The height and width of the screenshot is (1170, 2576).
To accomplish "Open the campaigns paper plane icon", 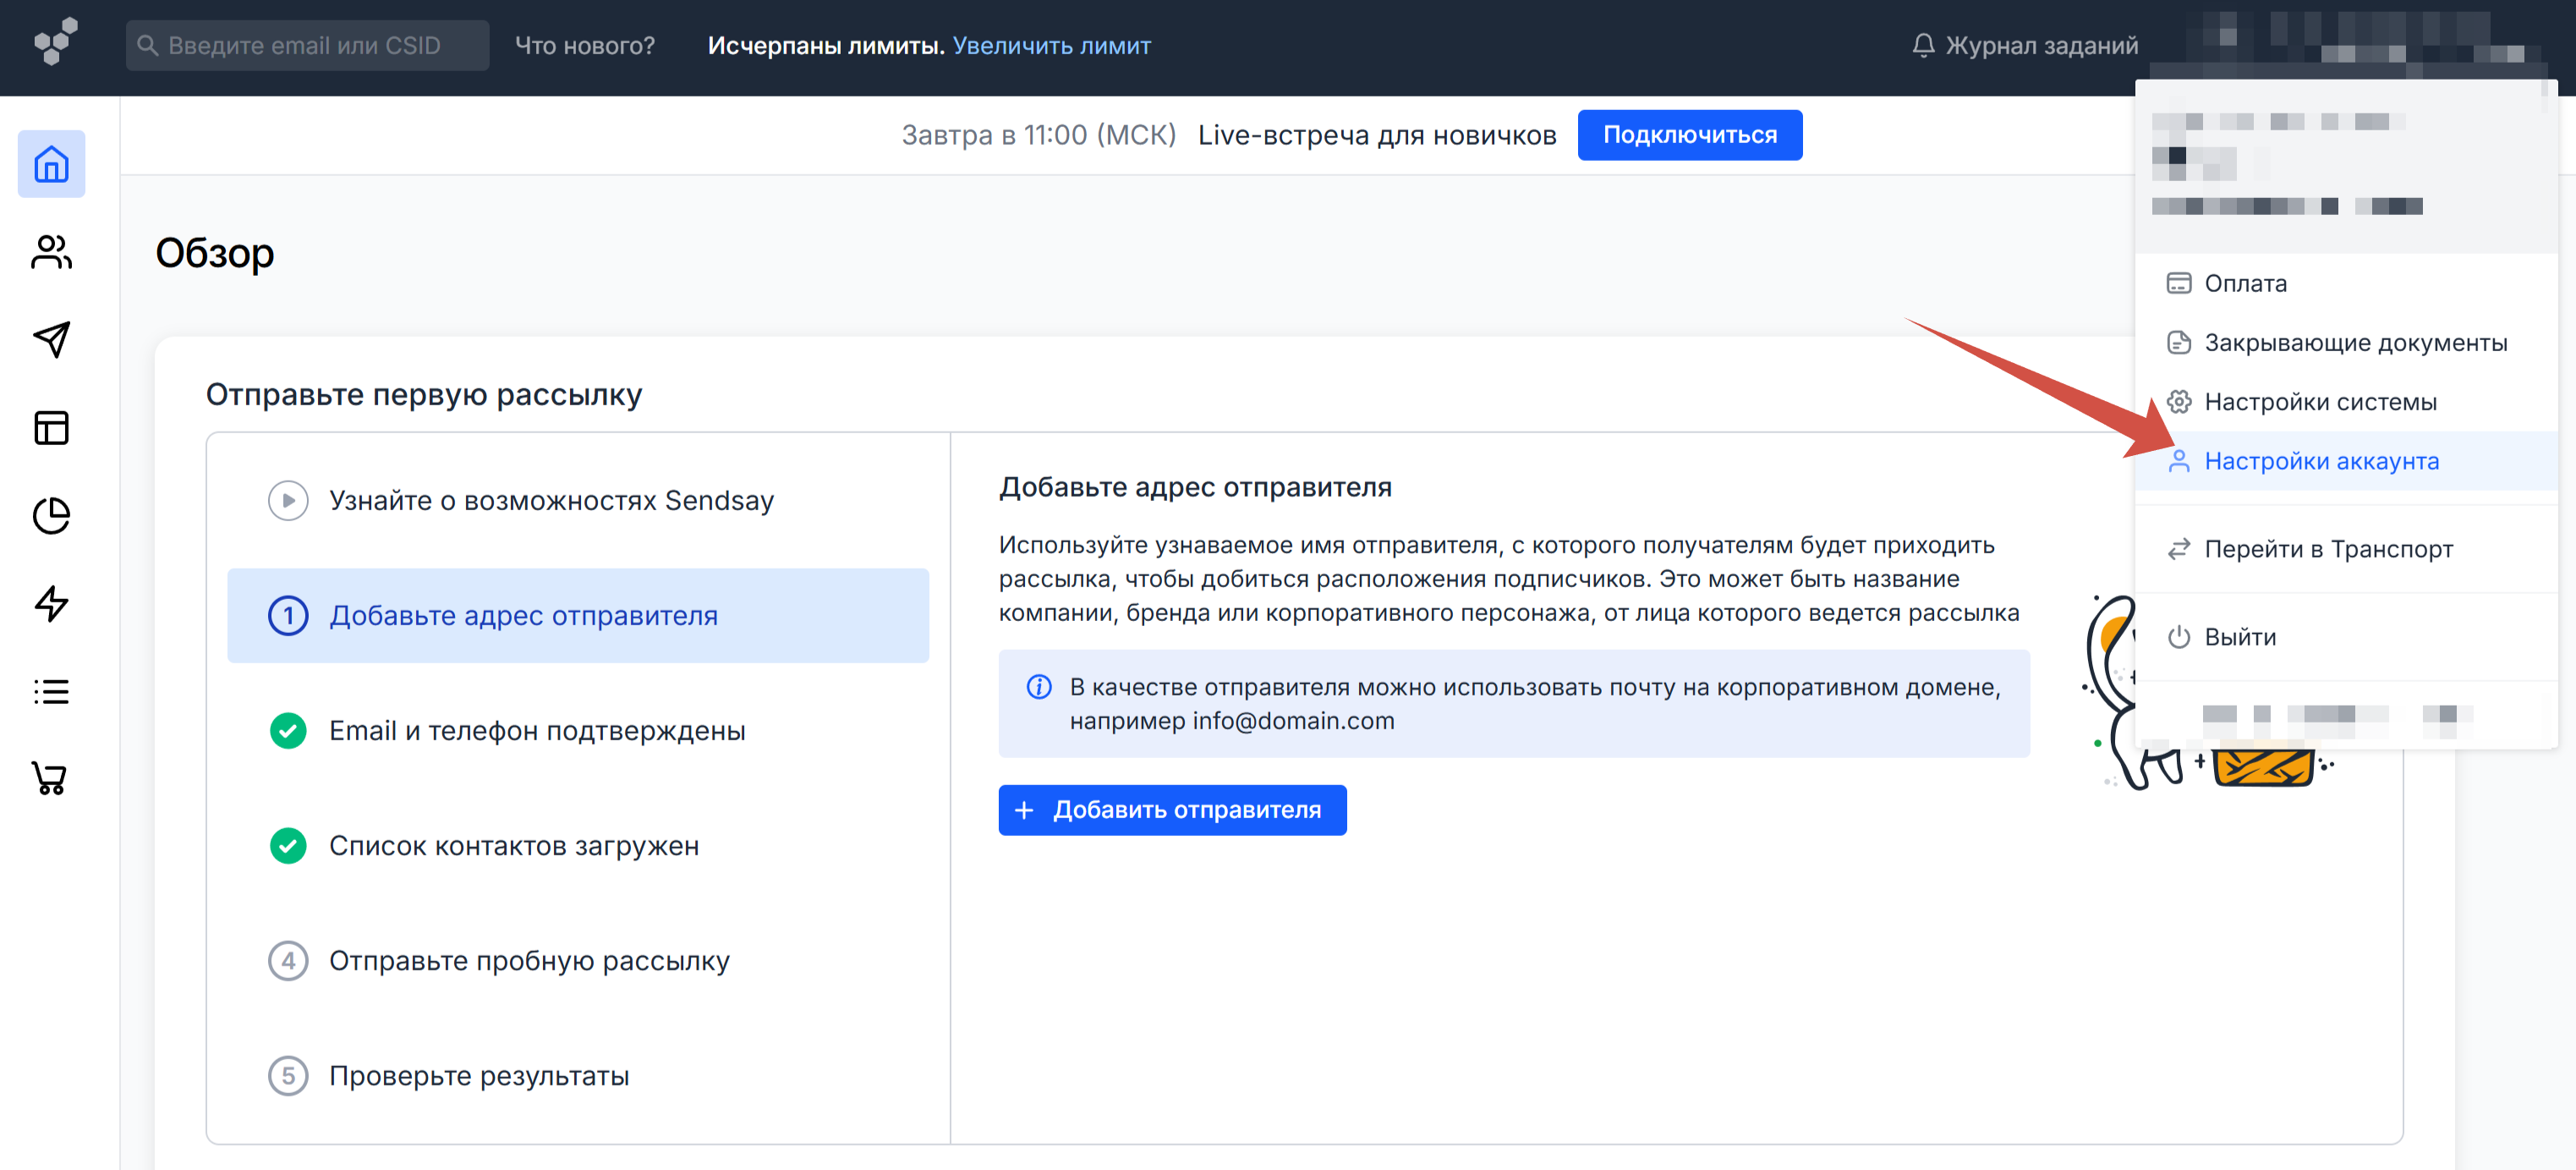I will 51,340.
